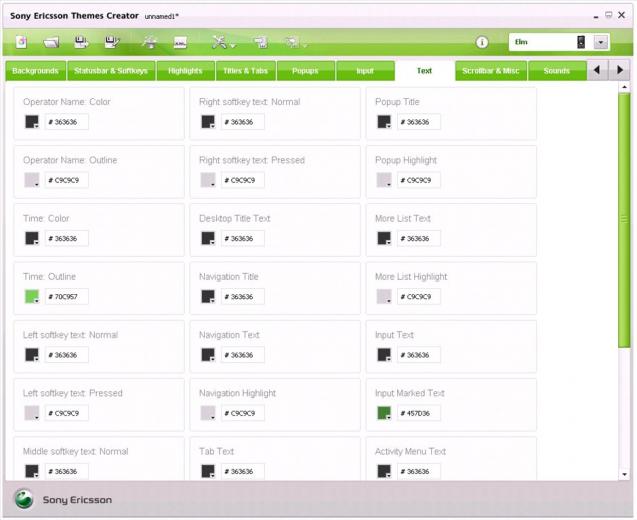Click the round info icon
Viewport: 637px width, 520px height.
coord(482,42)
